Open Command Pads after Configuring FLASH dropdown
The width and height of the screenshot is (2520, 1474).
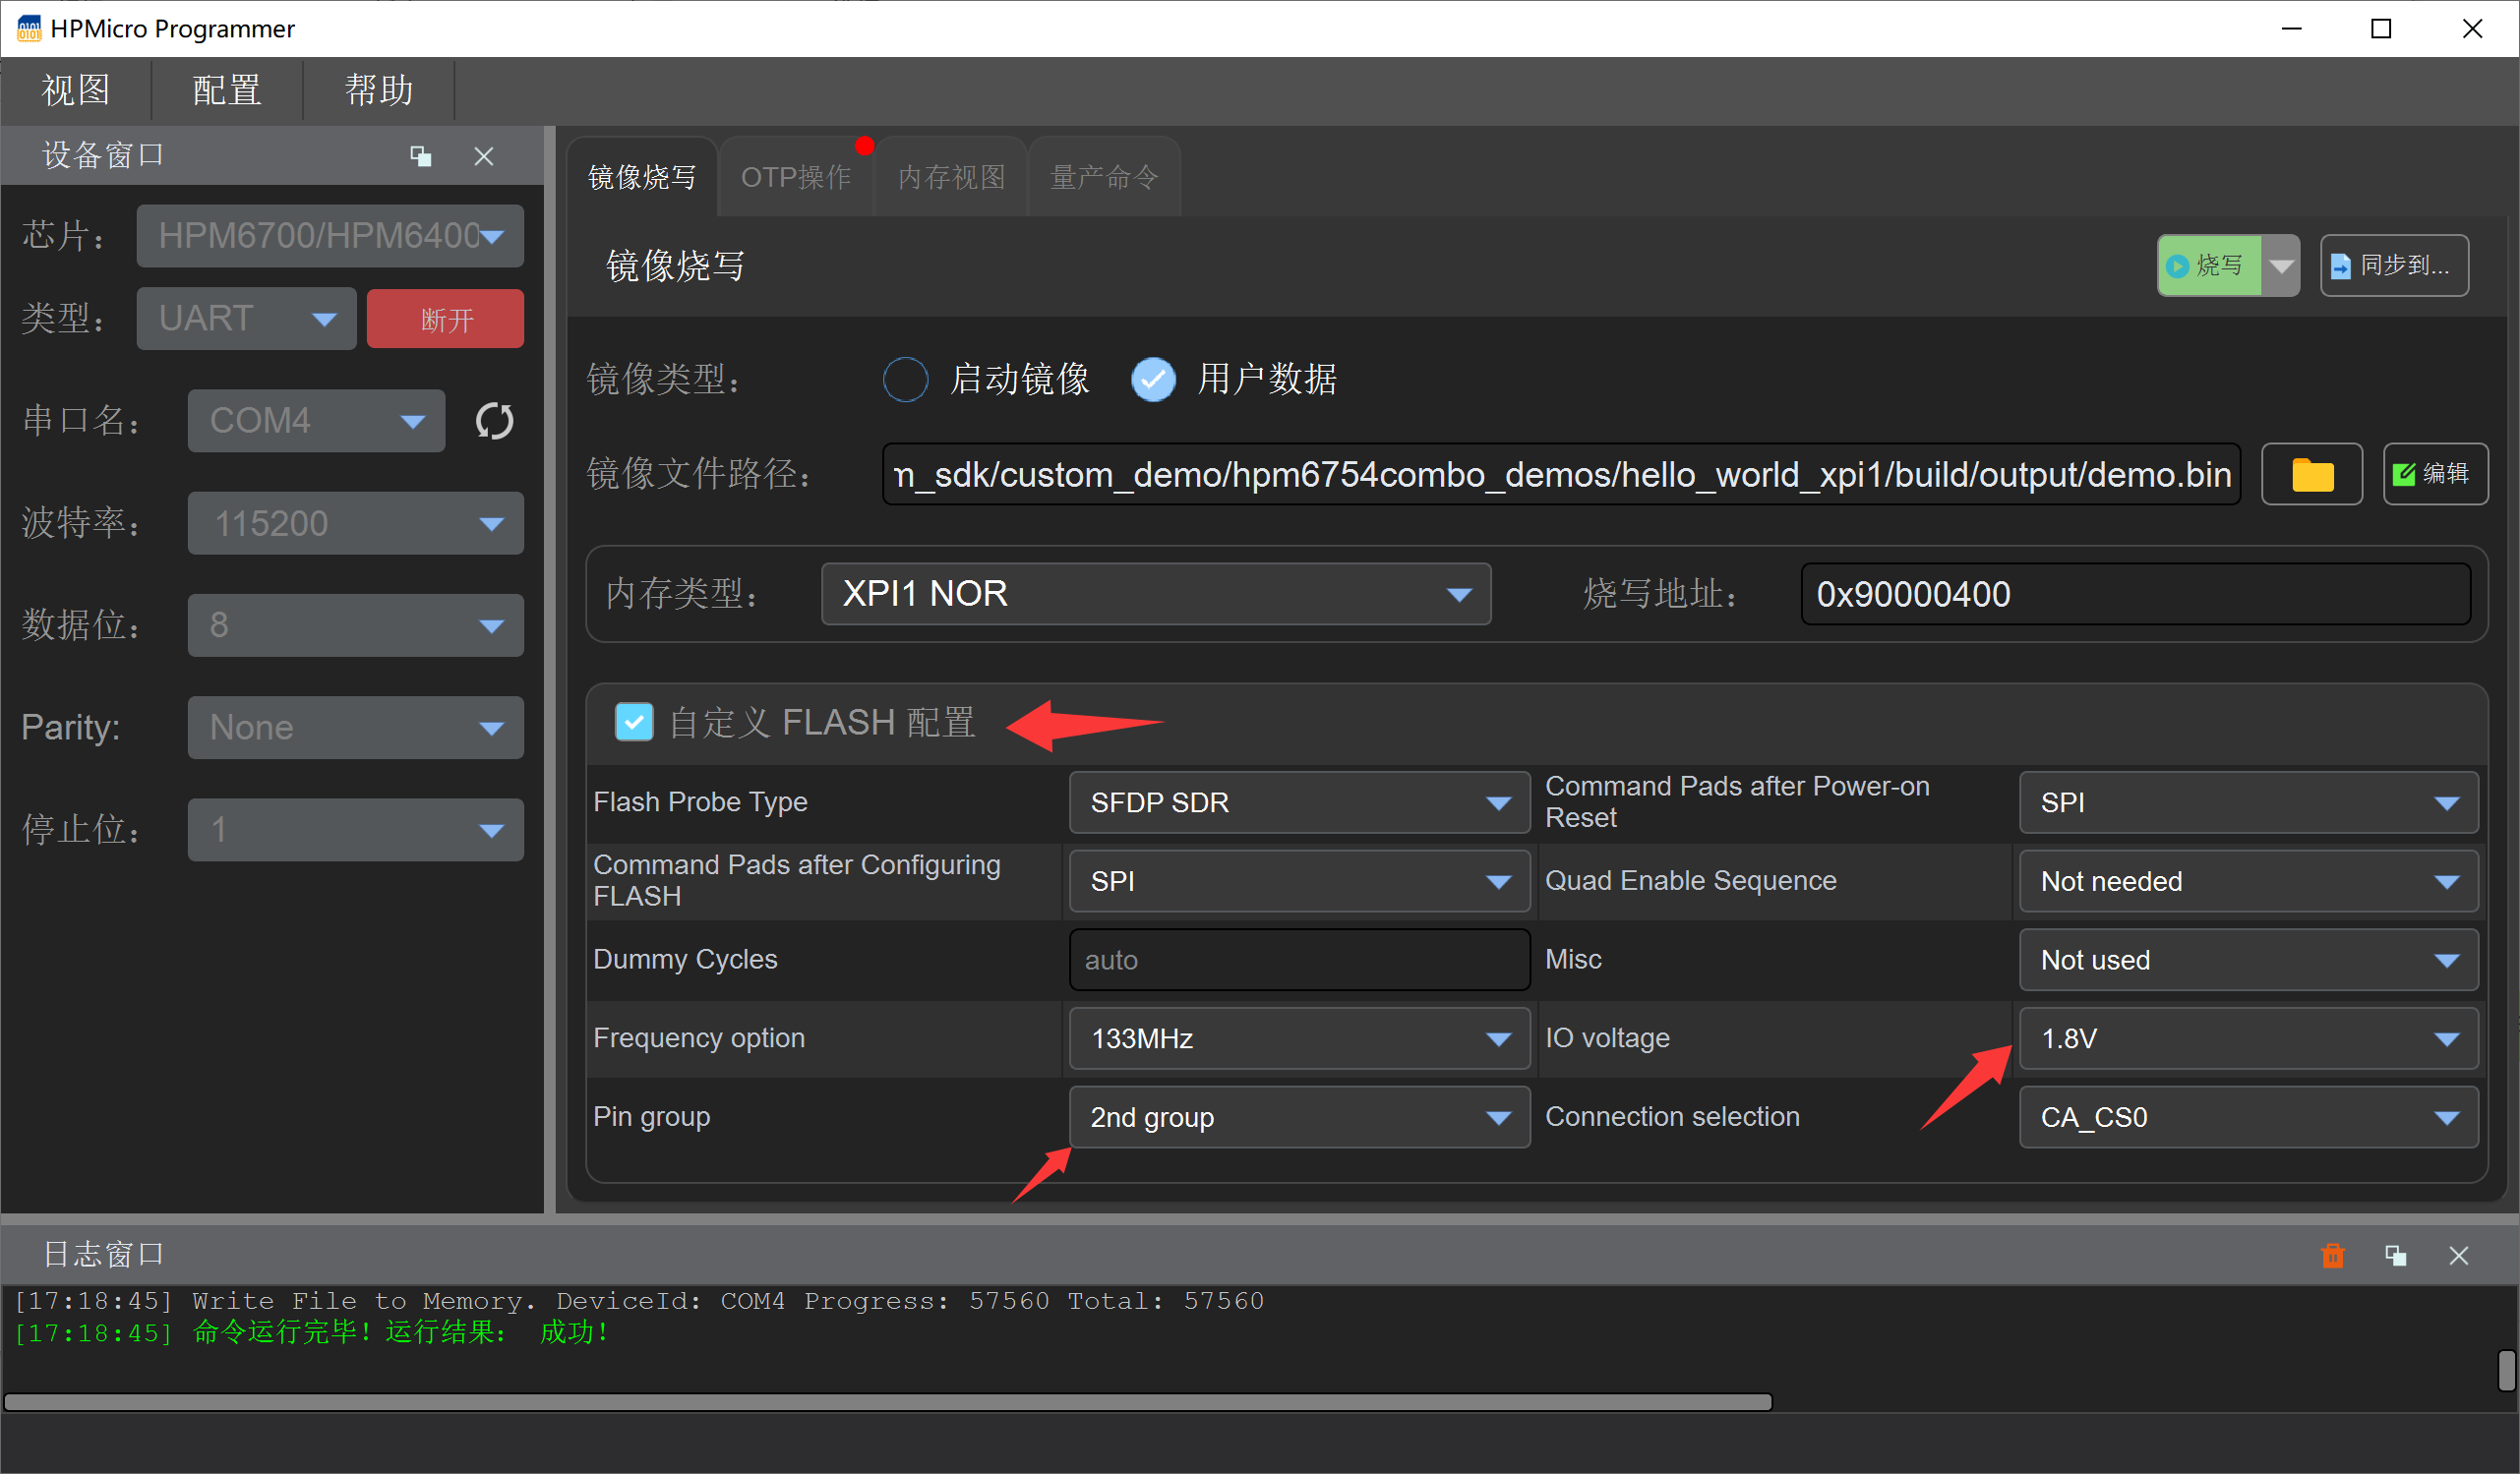pyautogui.click(x=1299, y=881)
